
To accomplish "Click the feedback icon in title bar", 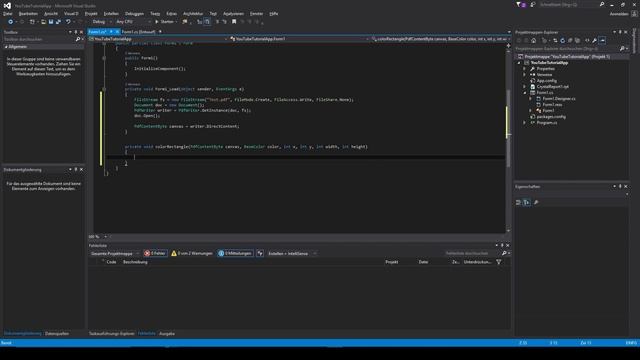I will pyautogui.click(x=533, y=4).
